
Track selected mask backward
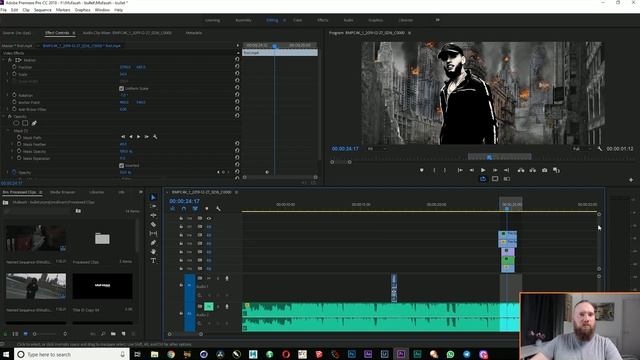[x=131, y=137]
